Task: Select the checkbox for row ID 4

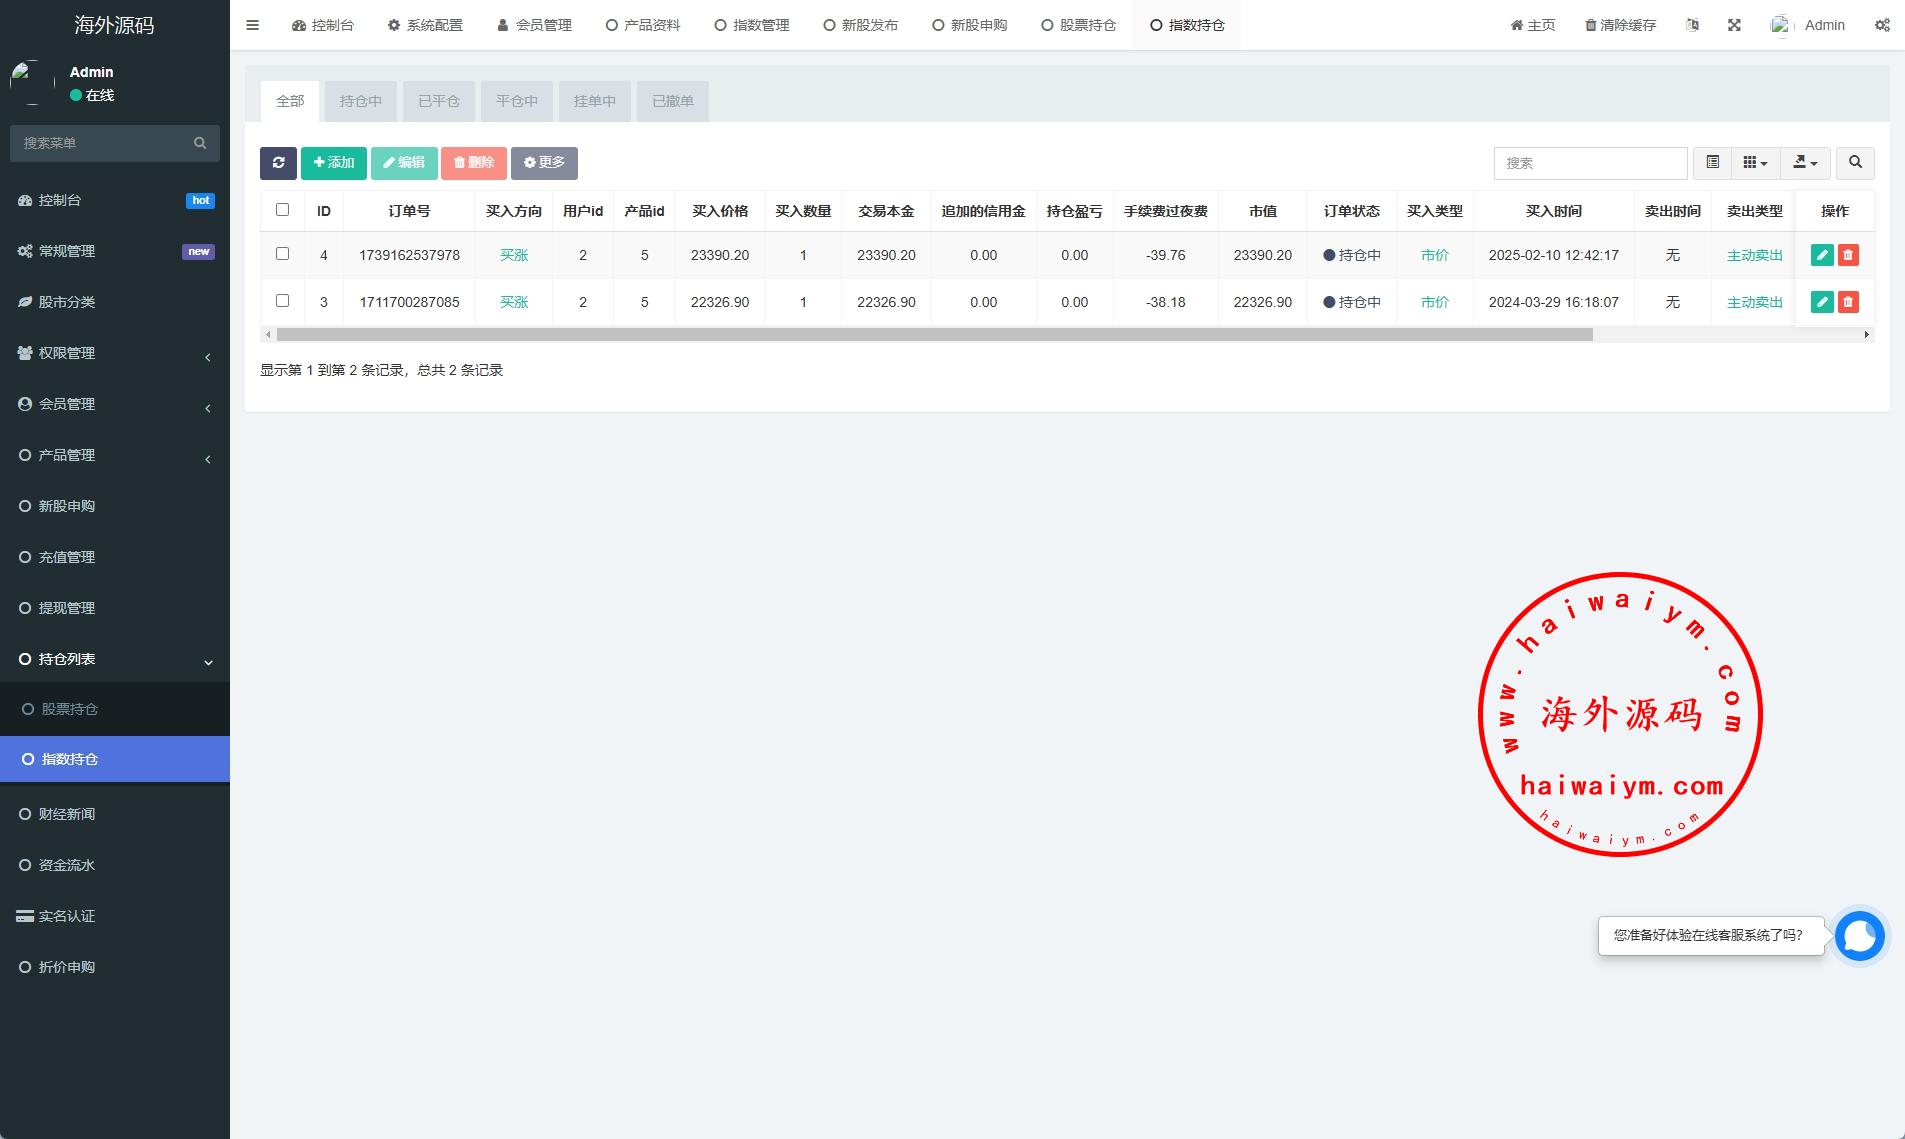Action: [282, 254]
